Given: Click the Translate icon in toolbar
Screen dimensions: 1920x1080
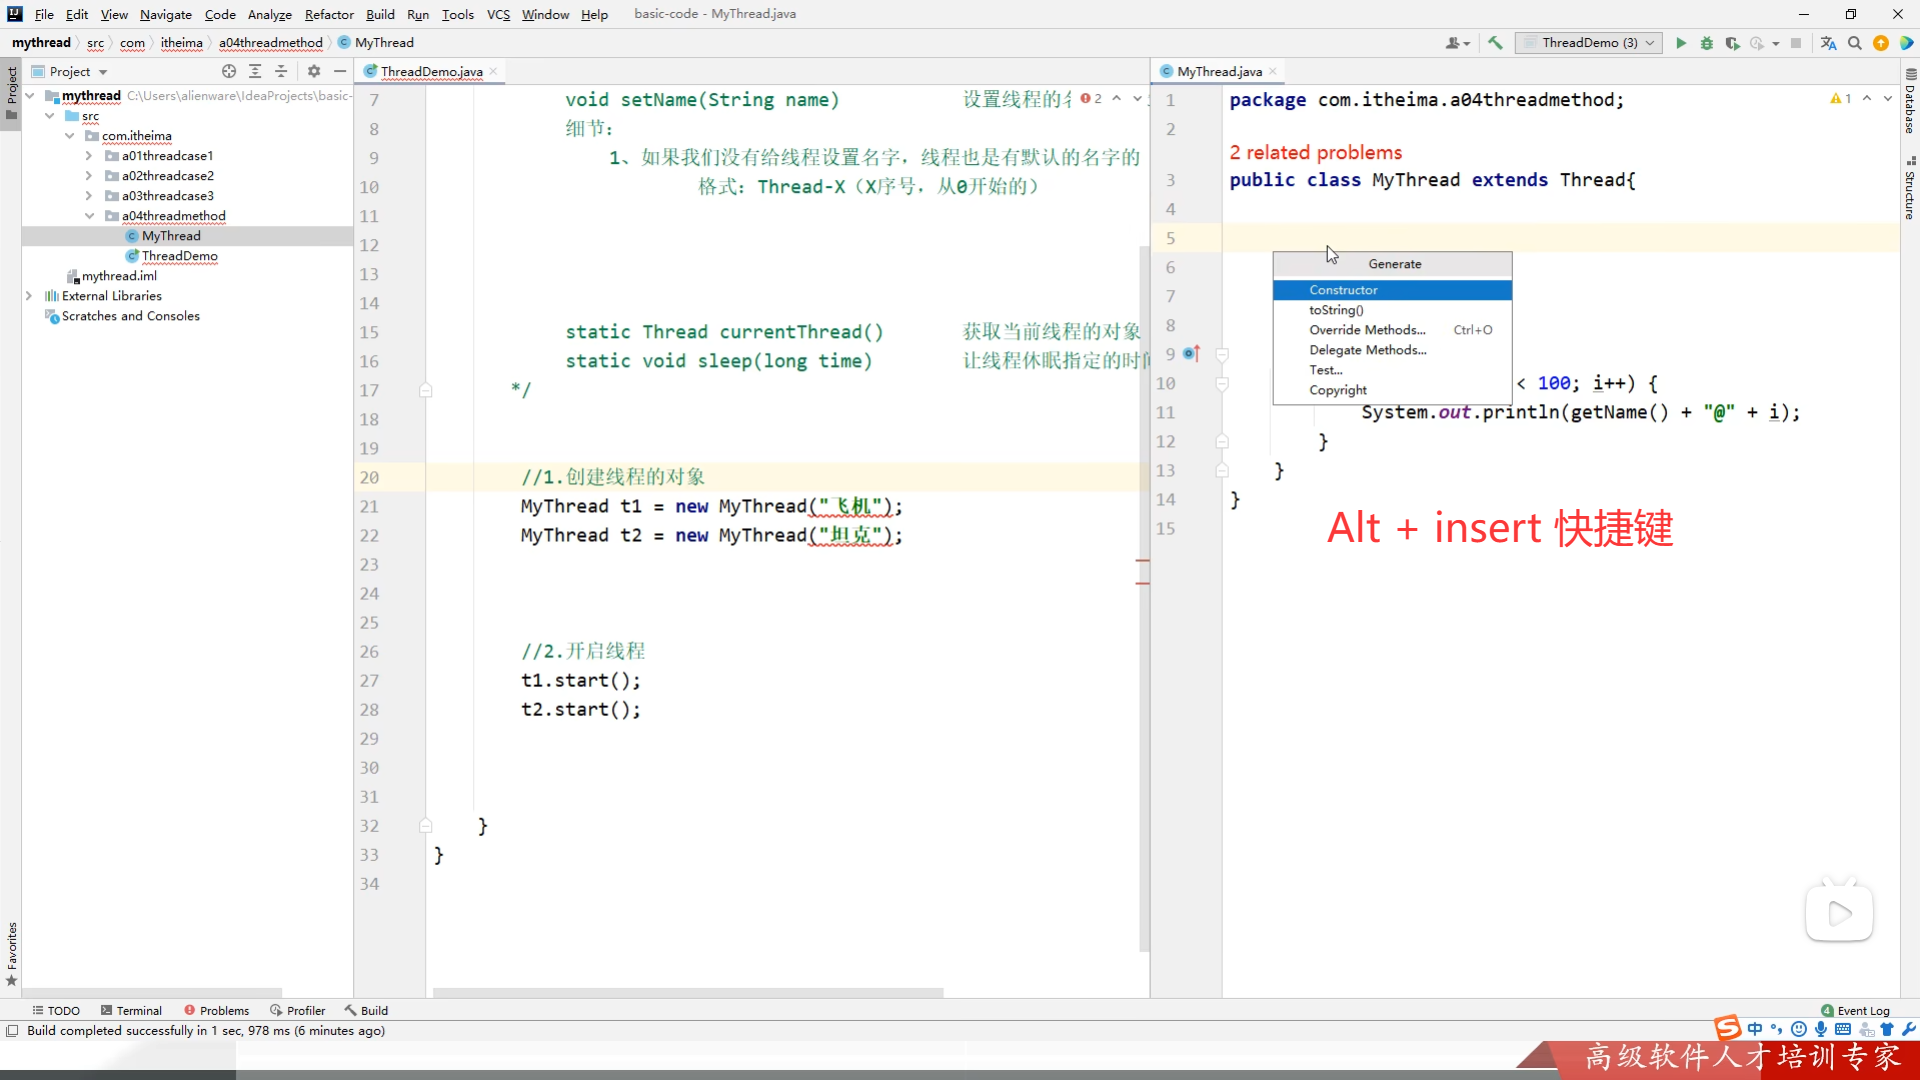Looking at the screenshot, I should [1828, 43].
